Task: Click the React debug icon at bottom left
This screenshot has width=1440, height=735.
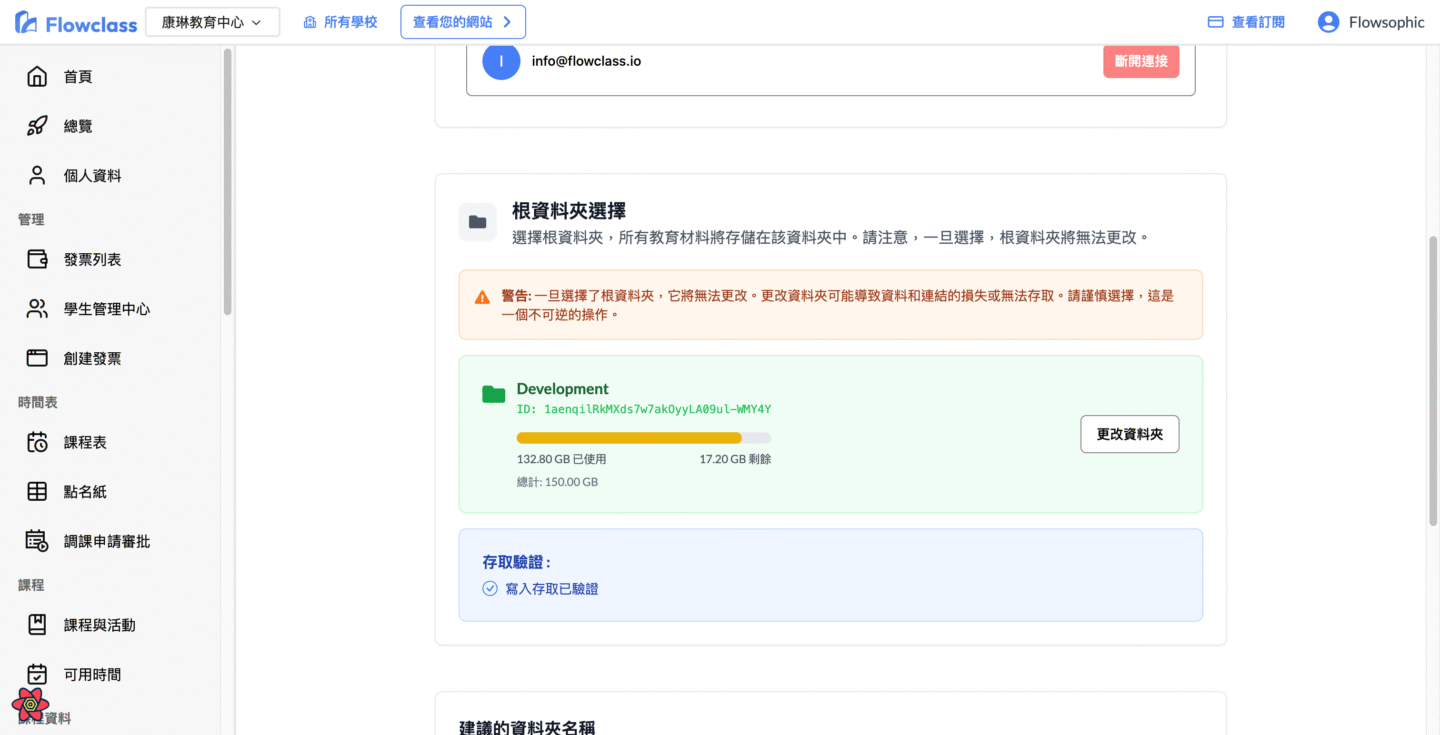Action: [30, 704]
